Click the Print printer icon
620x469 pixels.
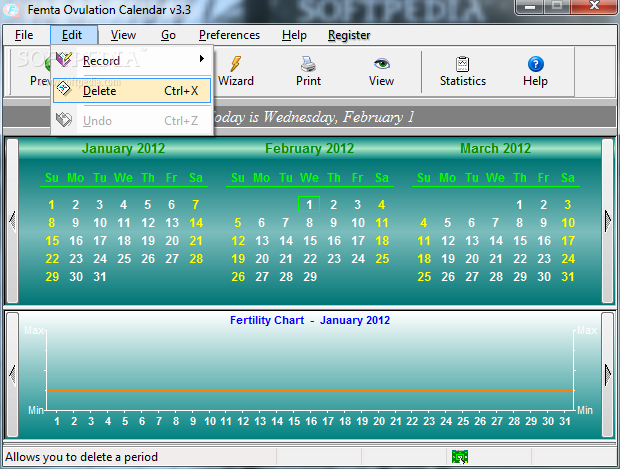click(x=308, y=64)
